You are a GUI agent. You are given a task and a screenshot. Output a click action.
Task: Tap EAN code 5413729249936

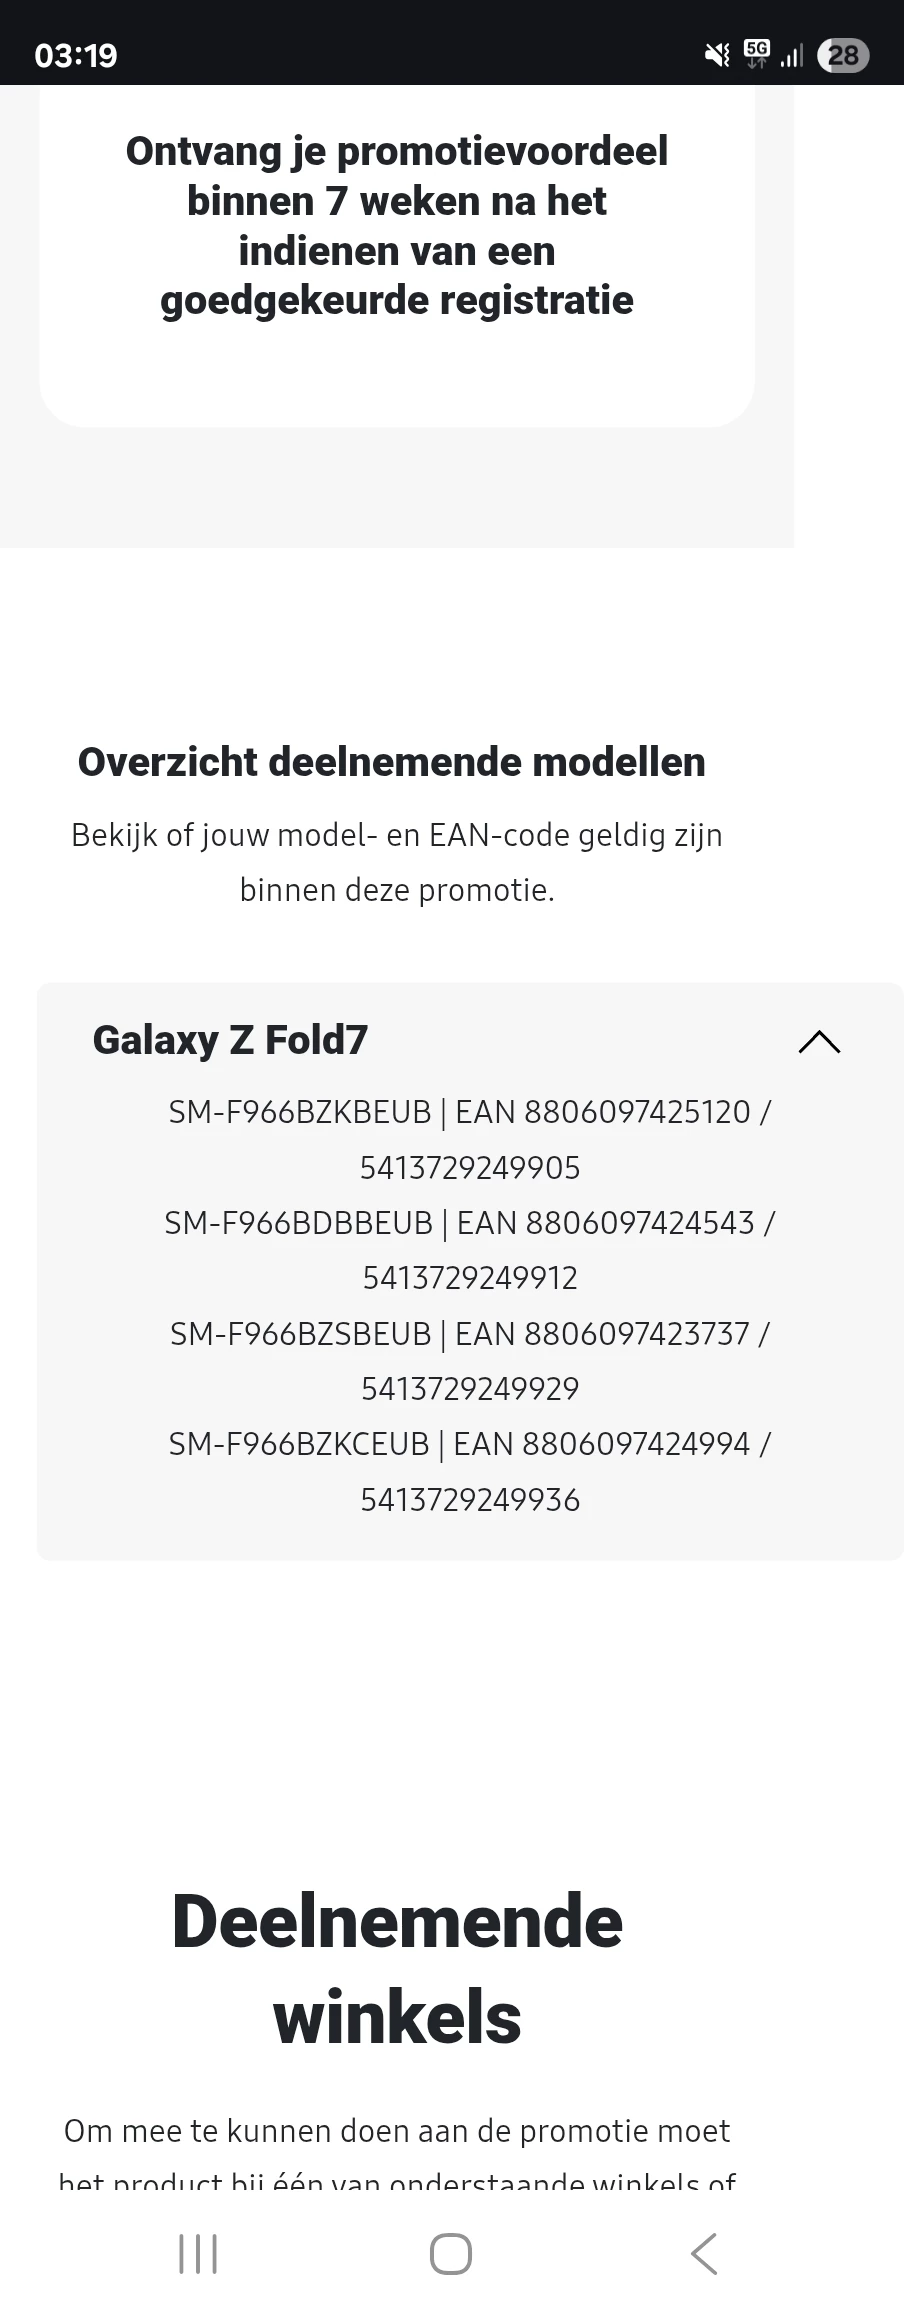pyautogui.click(x=470, y=1500)
